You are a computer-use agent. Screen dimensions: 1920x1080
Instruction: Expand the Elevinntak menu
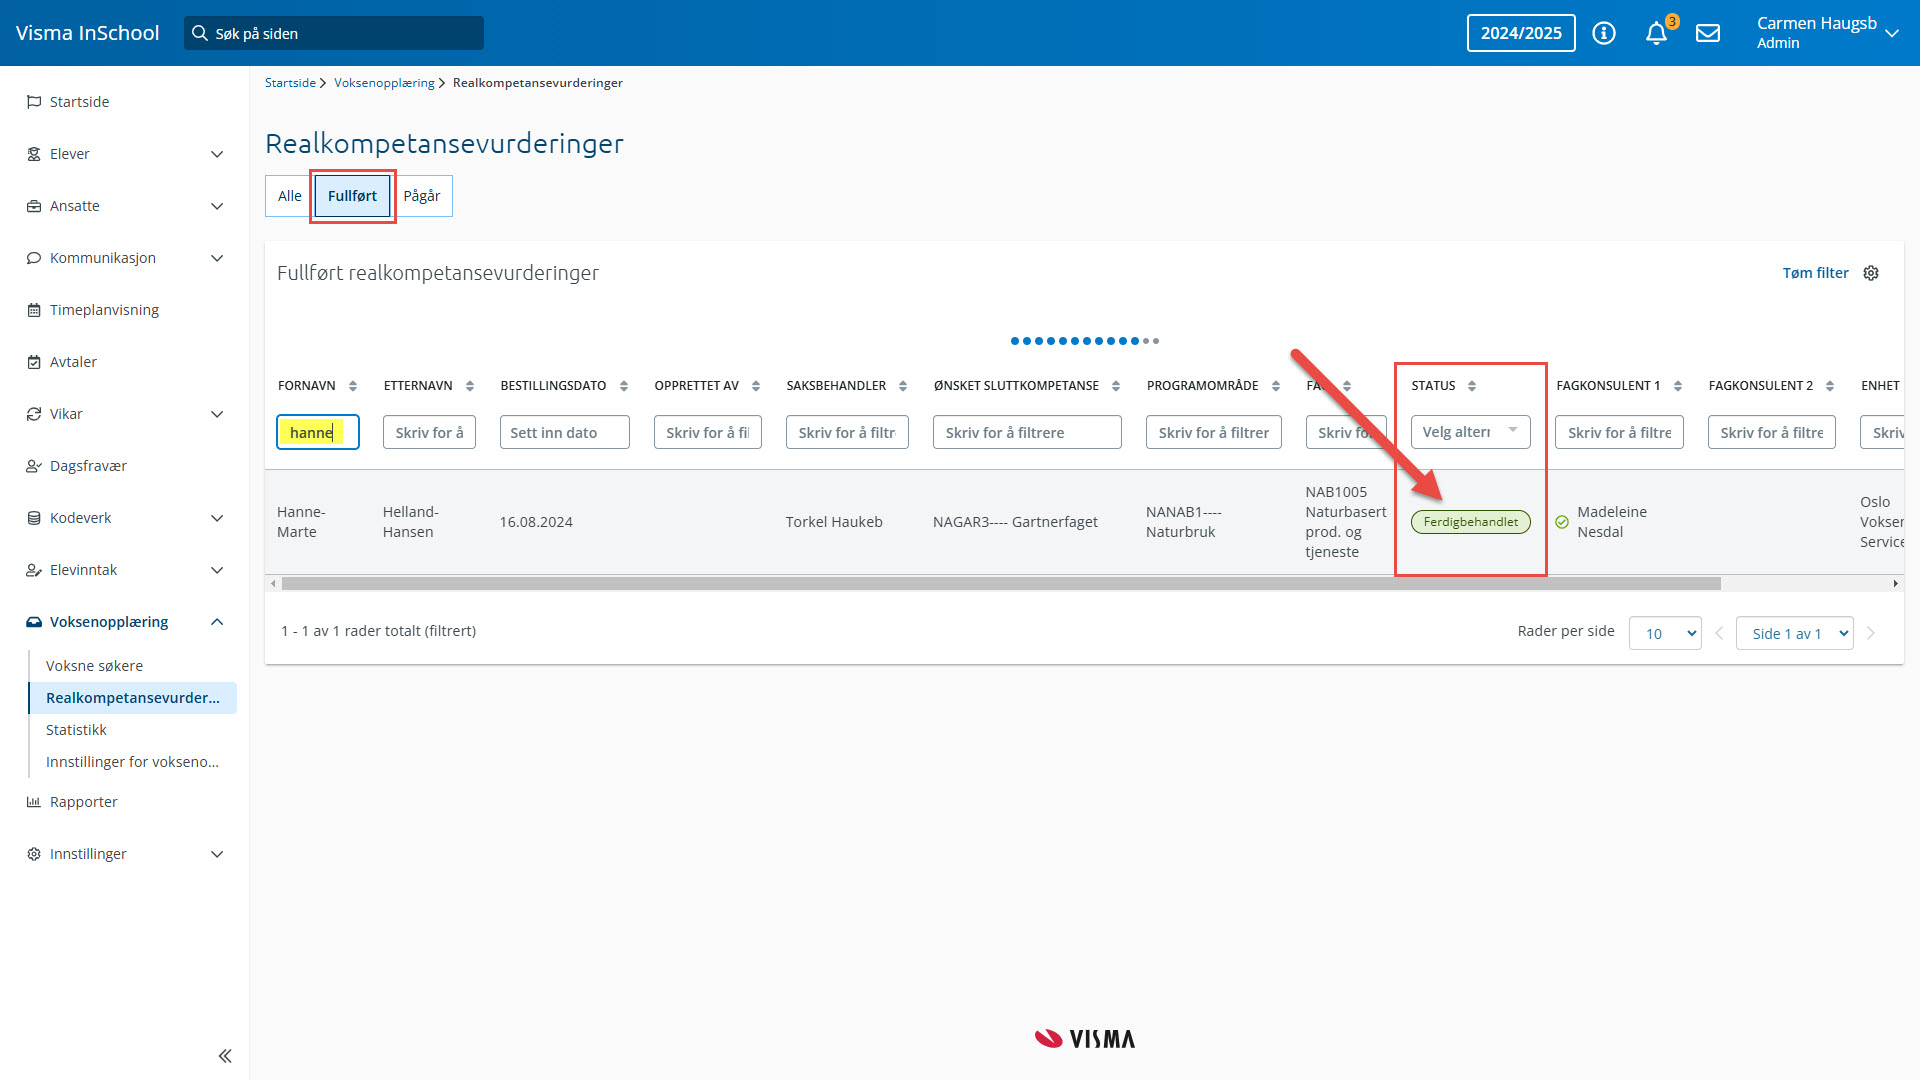(x=217, y=570)
